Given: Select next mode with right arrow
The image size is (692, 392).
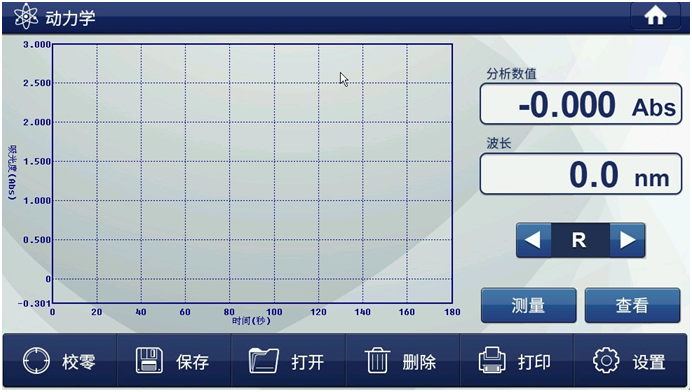Looking at the screenshot, I should [627, 240].
